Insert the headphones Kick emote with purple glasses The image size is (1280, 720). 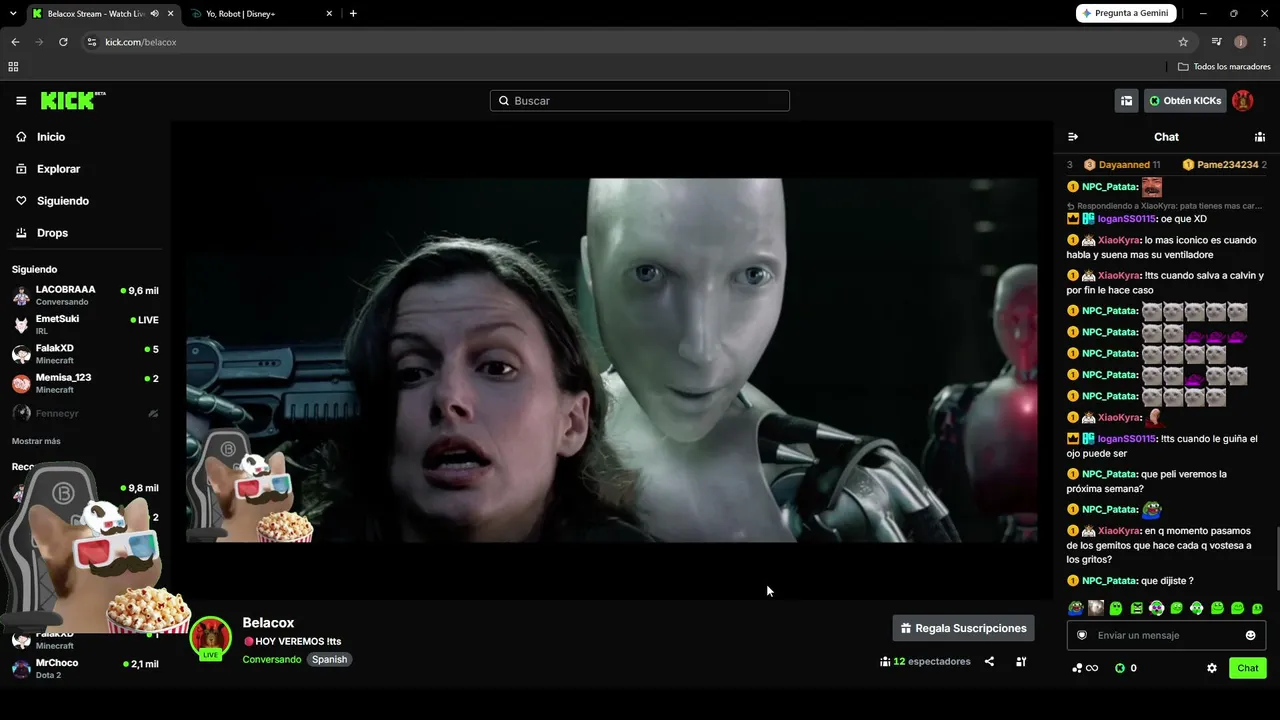point(1156,608)
